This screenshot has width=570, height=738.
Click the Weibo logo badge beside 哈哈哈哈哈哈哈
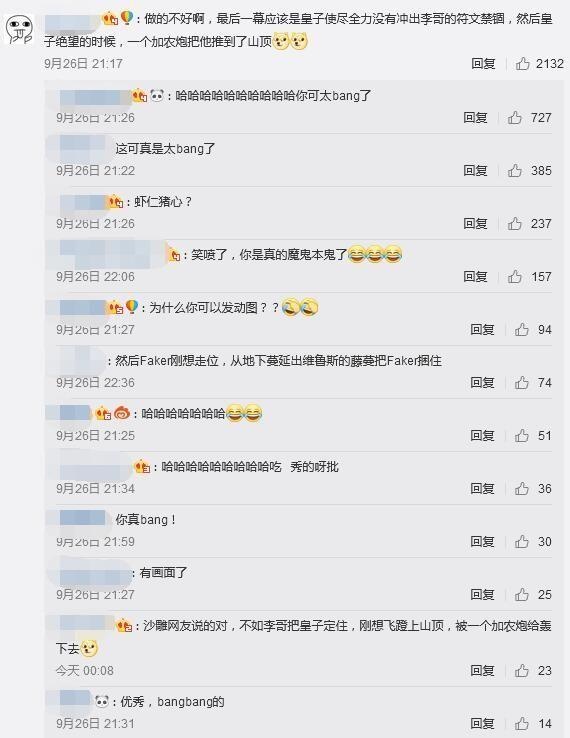click(x=122, y=413)
